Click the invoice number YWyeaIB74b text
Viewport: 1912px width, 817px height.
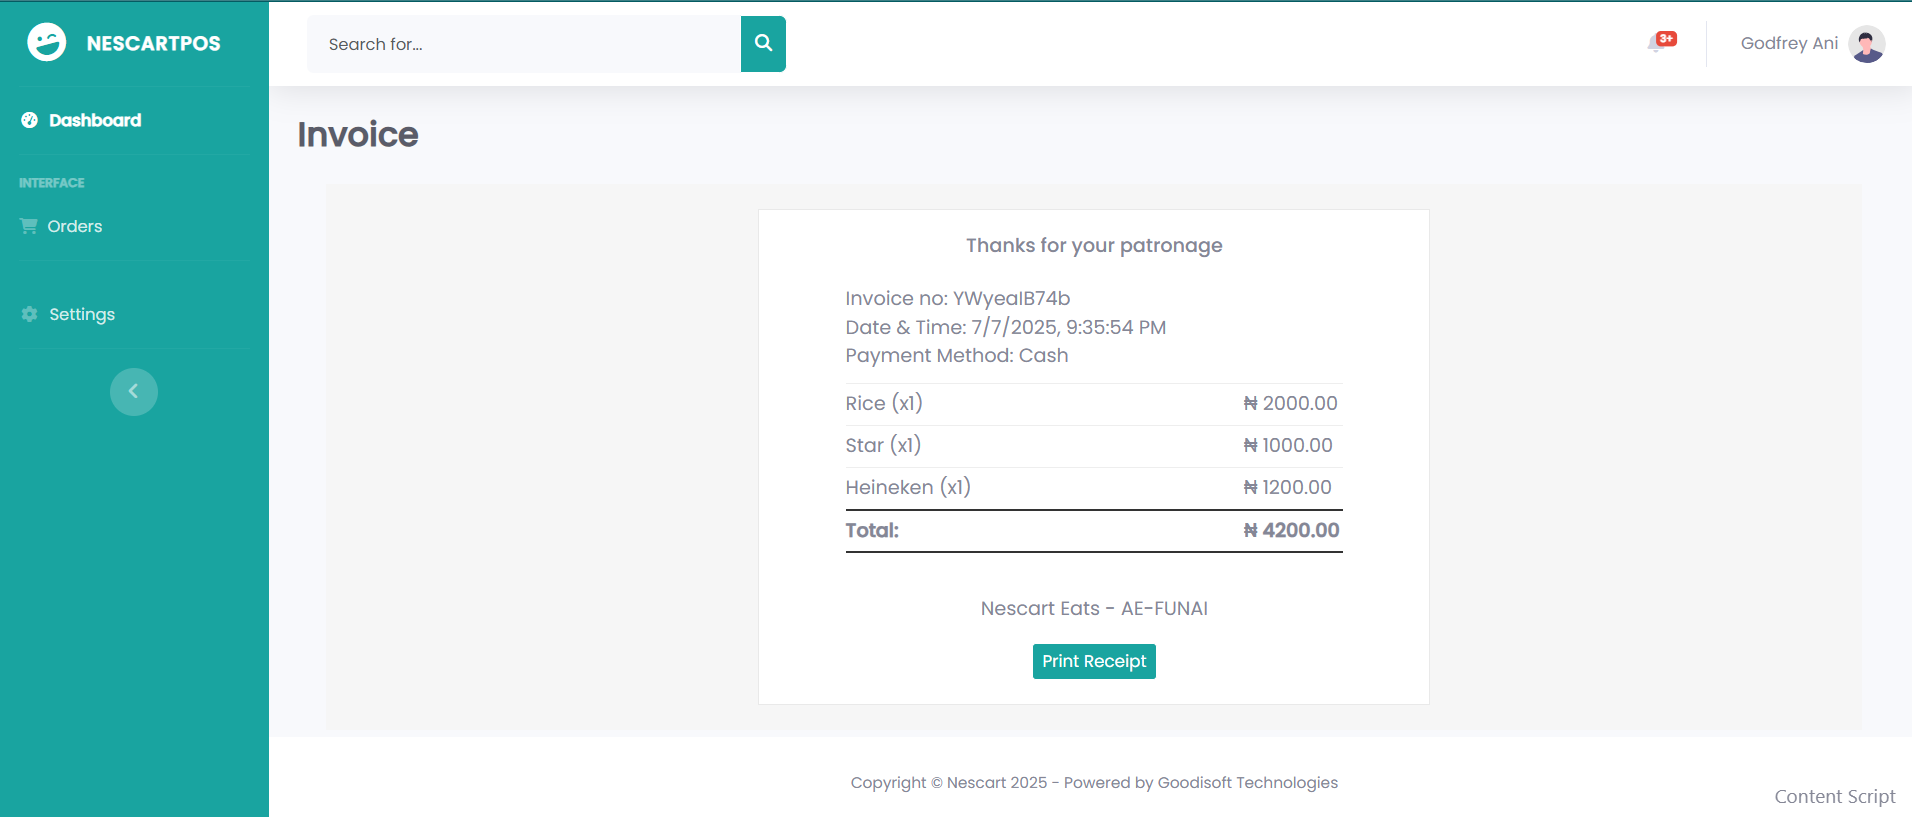click(1011, 298)
